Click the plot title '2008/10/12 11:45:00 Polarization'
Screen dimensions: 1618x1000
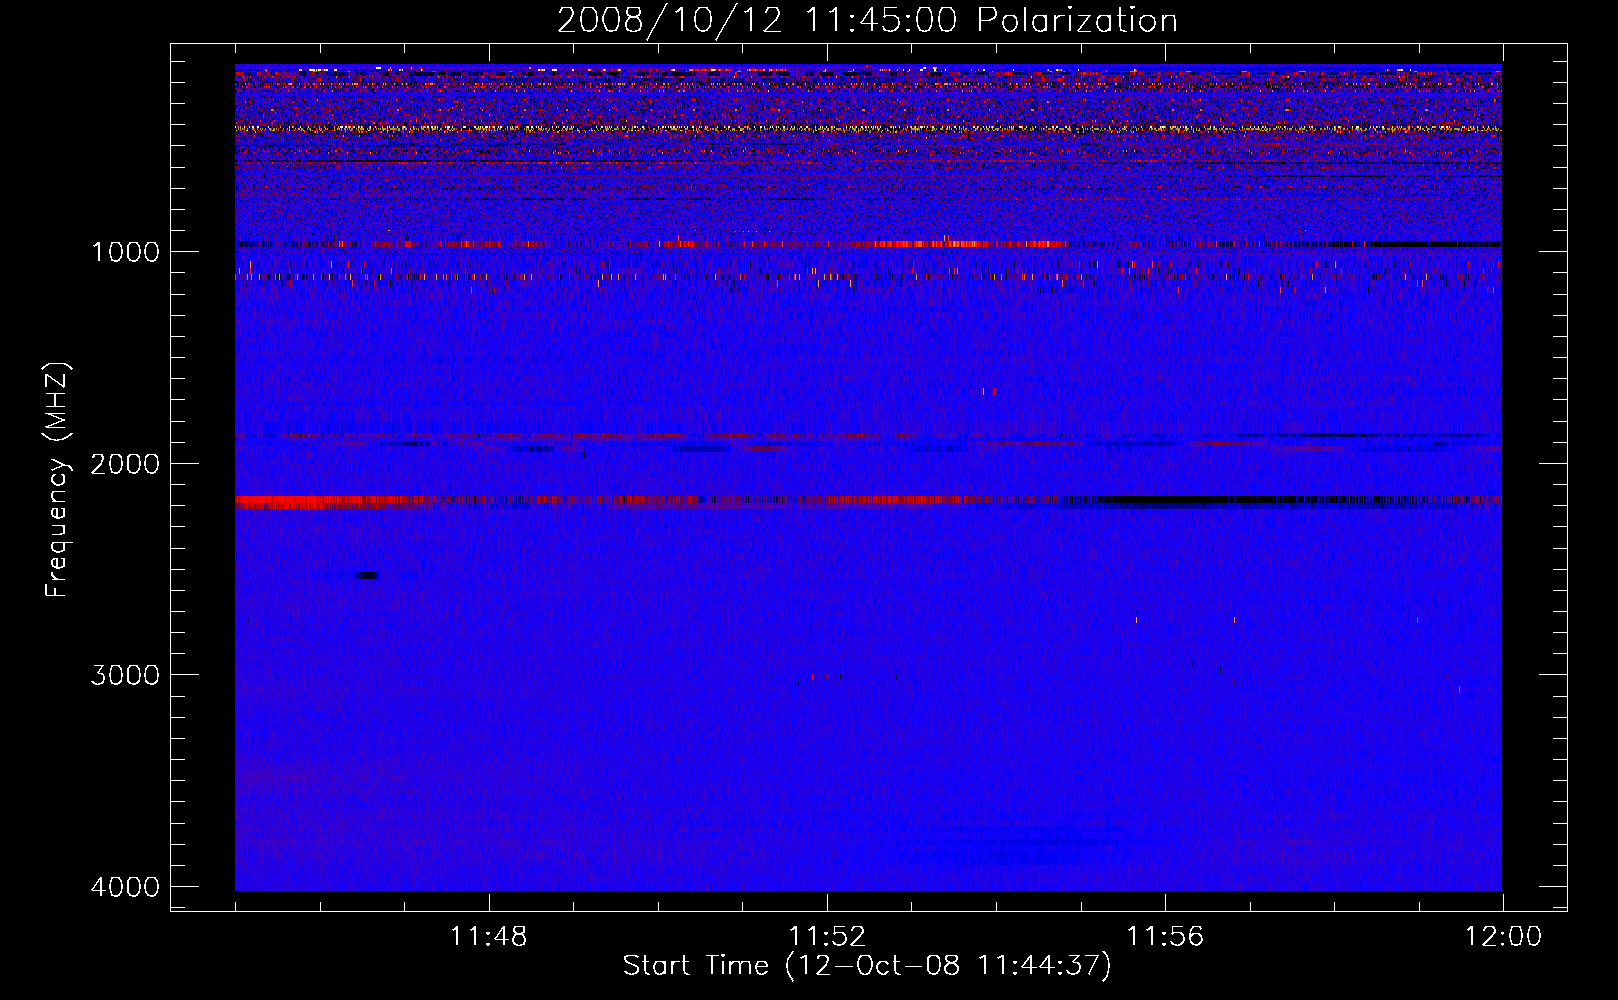pyautogui.click(x=867, y=21)
